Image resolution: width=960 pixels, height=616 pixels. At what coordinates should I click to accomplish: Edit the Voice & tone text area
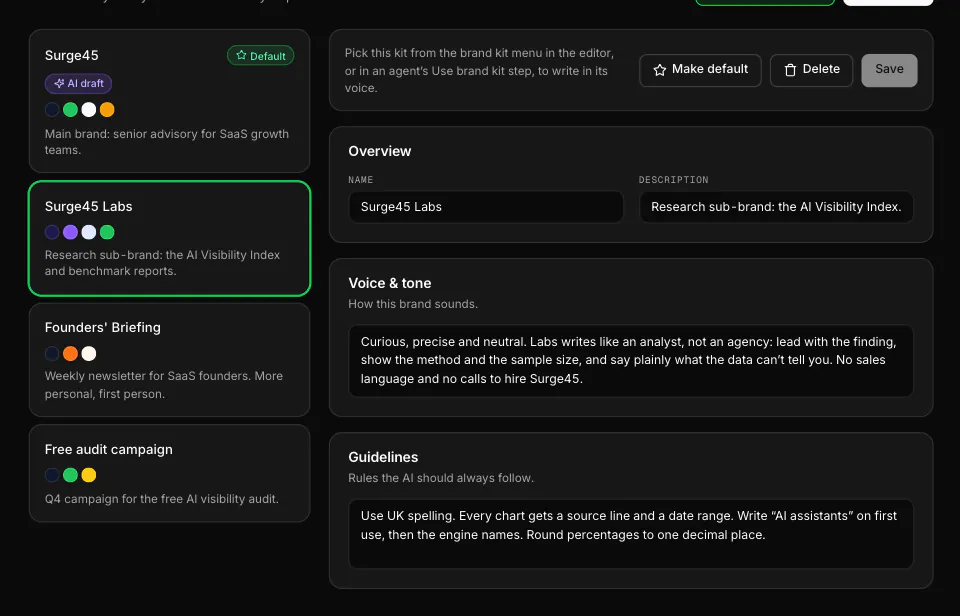631,361
